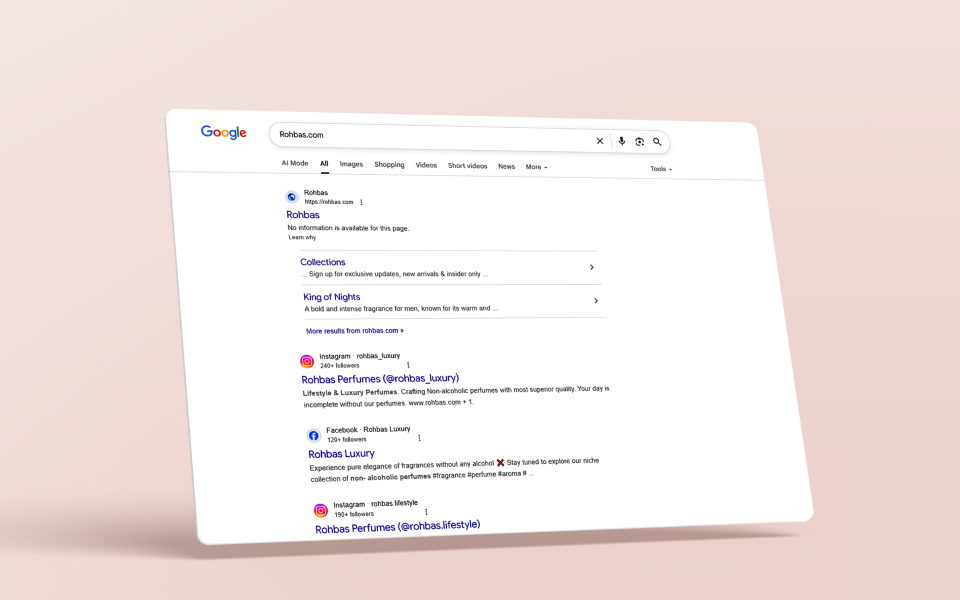
Task: Expand the King of Nights chevron
Action: (596, 301)
